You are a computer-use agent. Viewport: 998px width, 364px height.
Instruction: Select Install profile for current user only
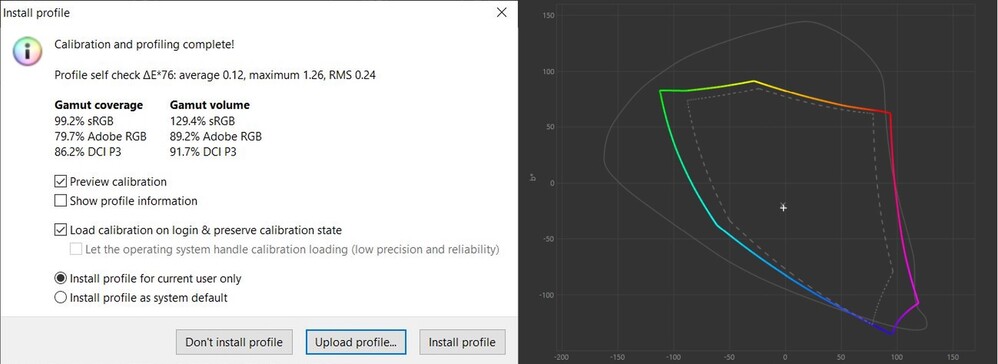click(60, 279)
